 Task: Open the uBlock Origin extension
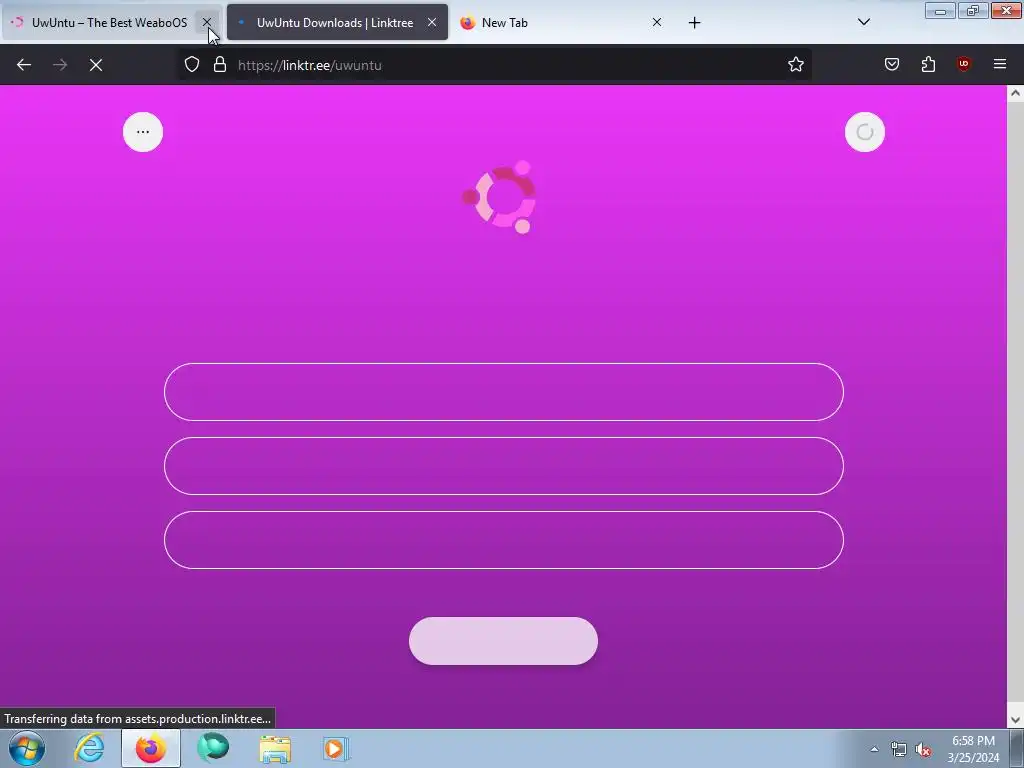coord(964,64)
